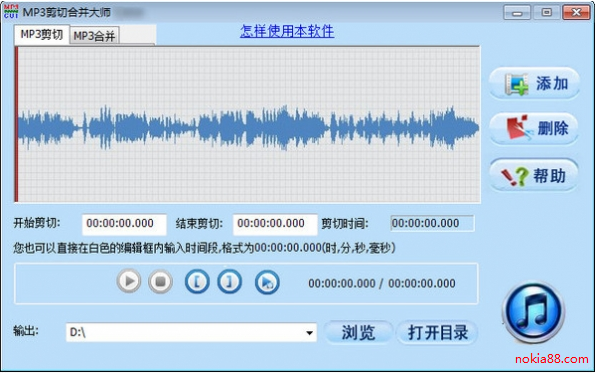Click the 添加 add file button
This screenshot has height=373, width=595.
[x=534, y=83]
